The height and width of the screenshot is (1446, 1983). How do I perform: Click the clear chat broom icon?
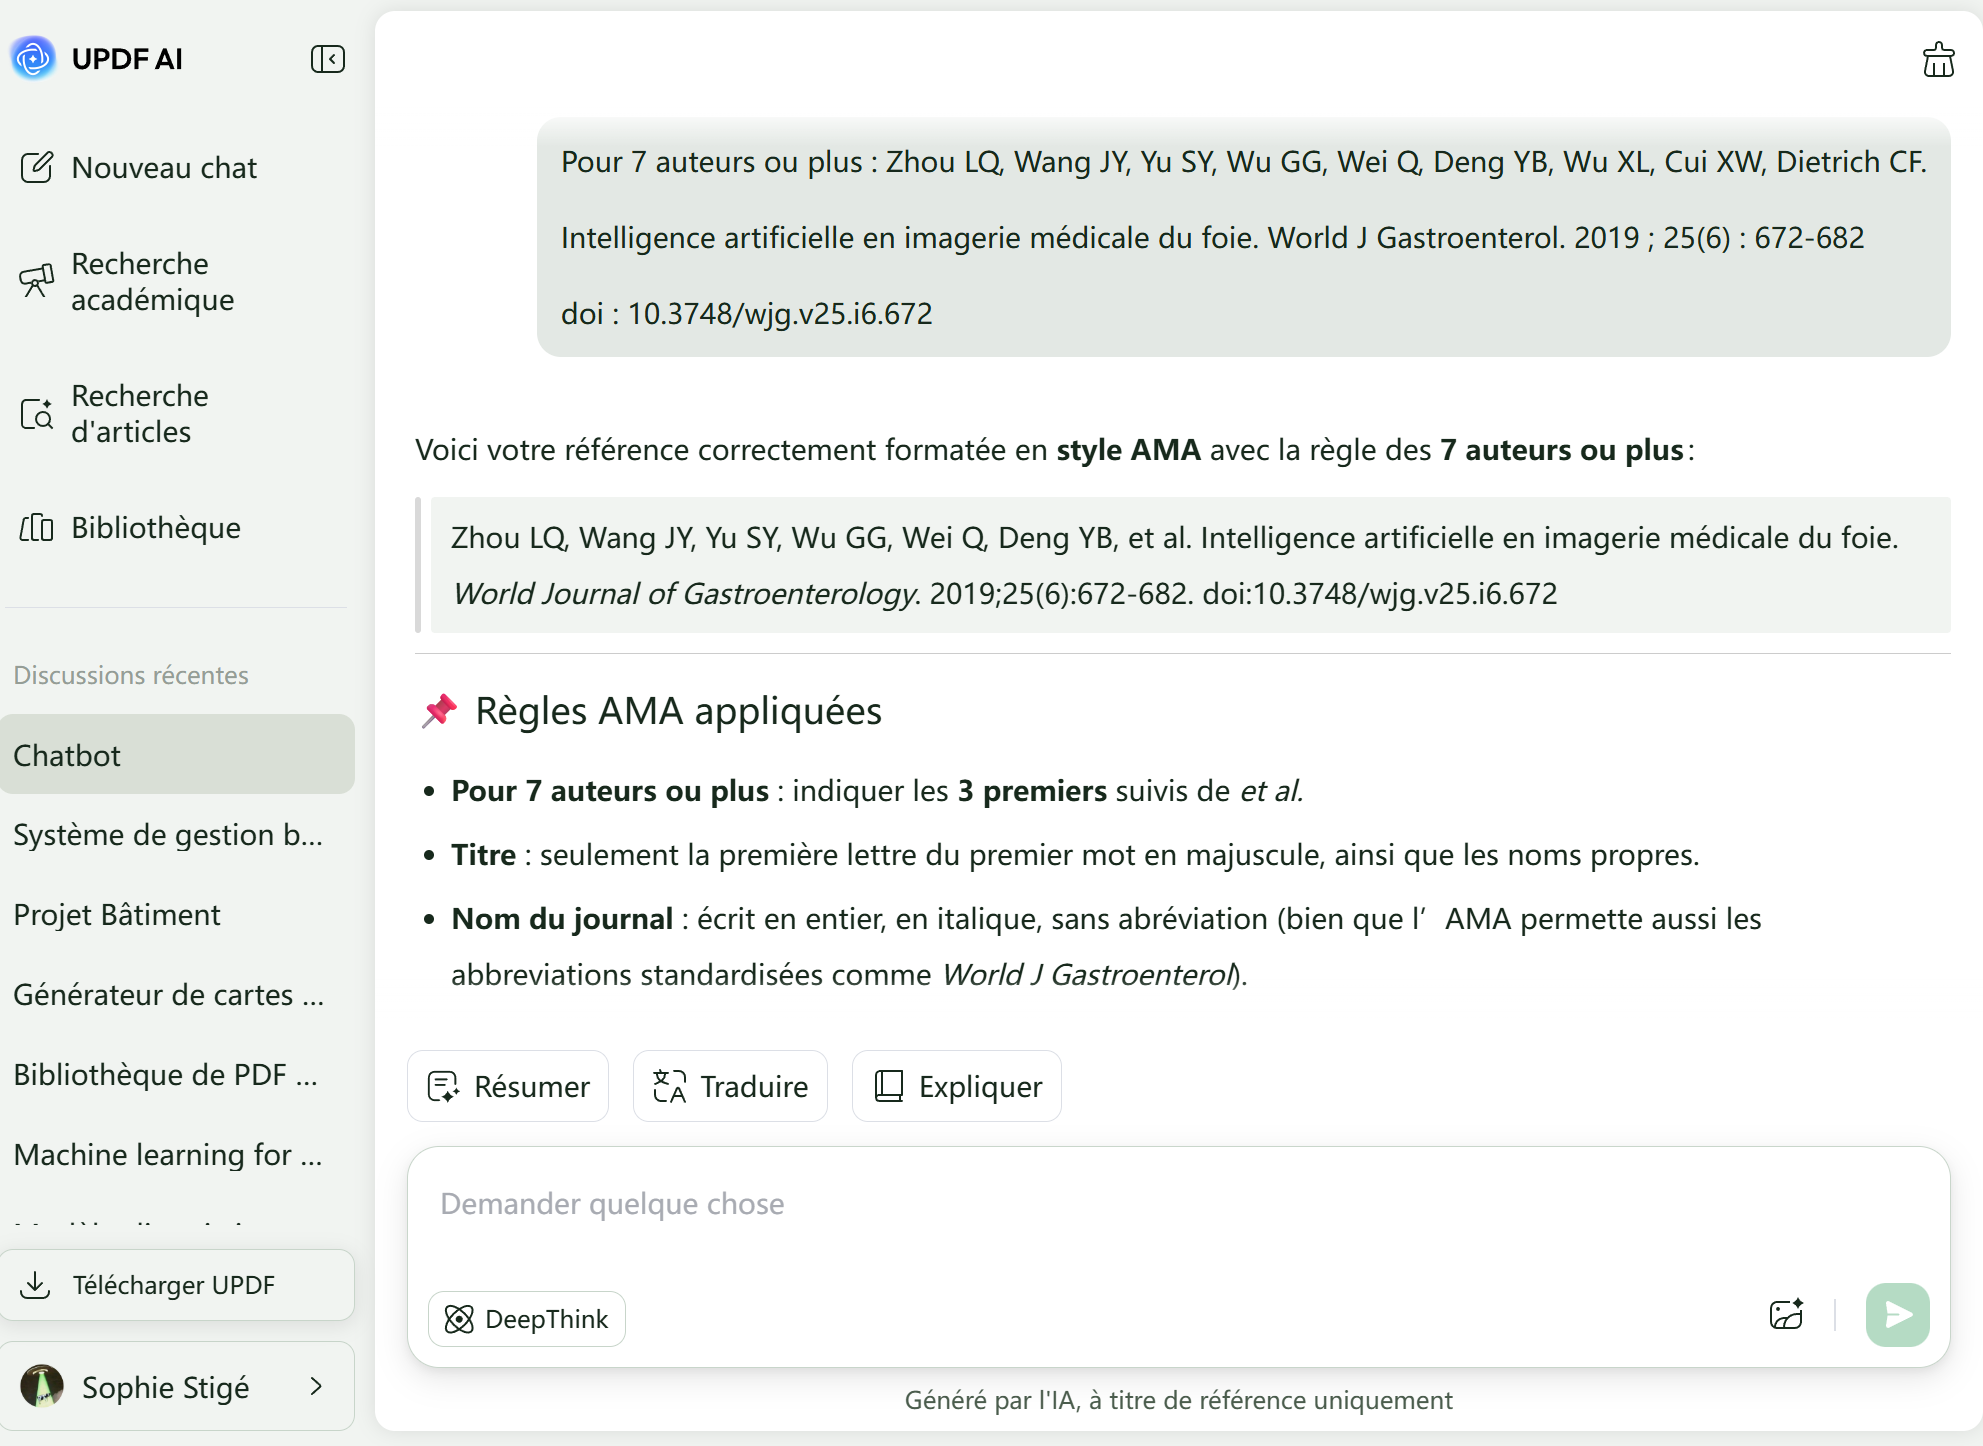coord(1938,60)
